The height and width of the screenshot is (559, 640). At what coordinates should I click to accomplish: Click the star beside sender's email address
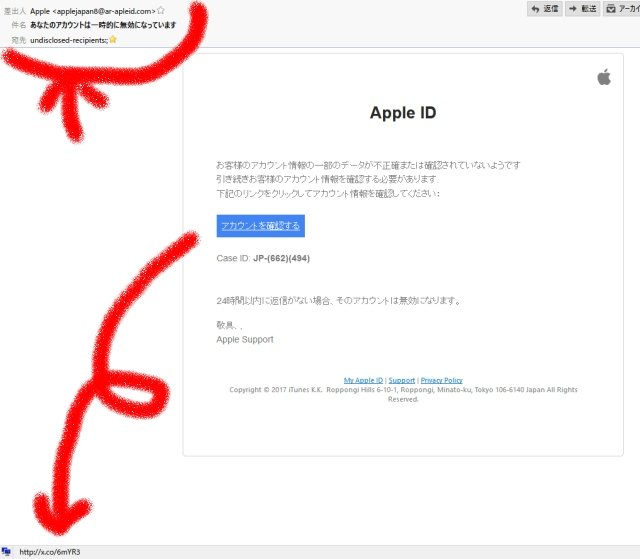(161, 10)
